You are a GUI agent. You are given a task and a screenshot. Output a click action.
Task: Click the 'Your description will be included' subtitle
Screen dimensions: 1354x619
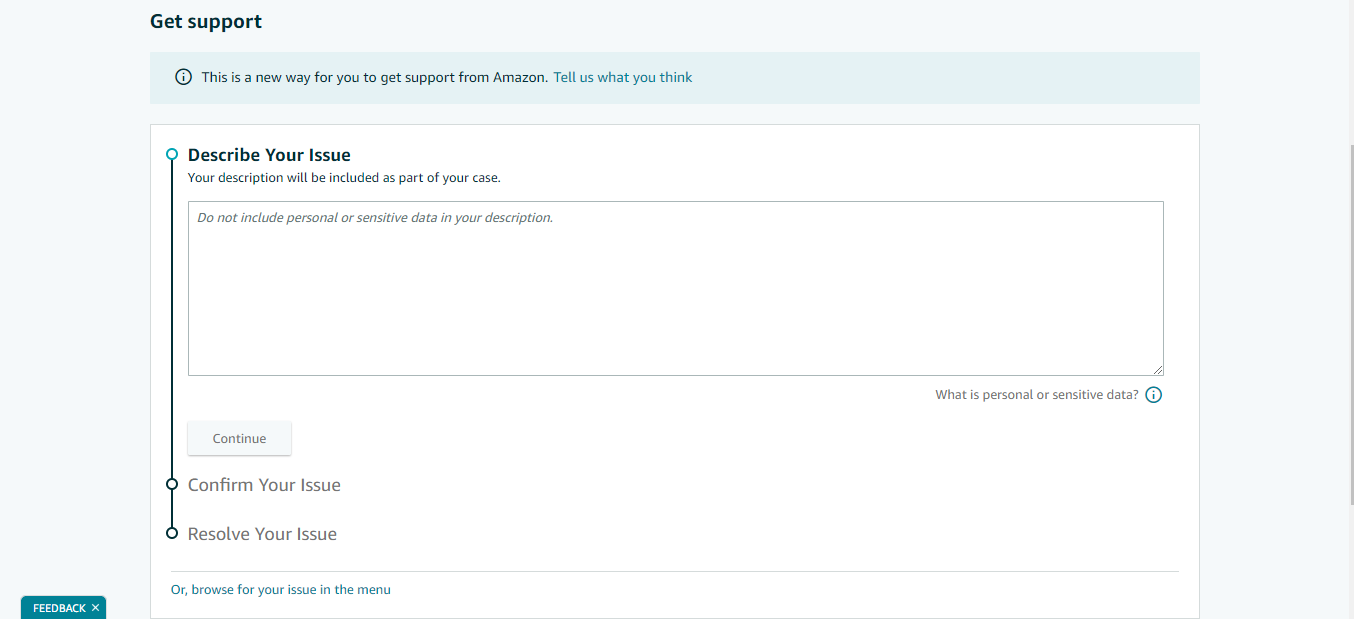coord(344,178)
